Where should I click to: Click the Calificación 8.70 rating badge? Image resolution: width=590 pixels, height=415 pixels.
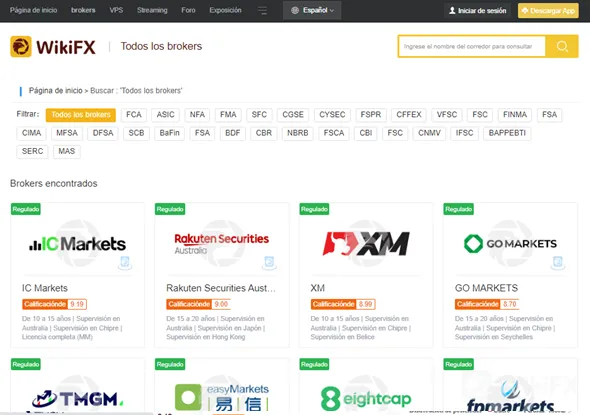click(487, 304)
